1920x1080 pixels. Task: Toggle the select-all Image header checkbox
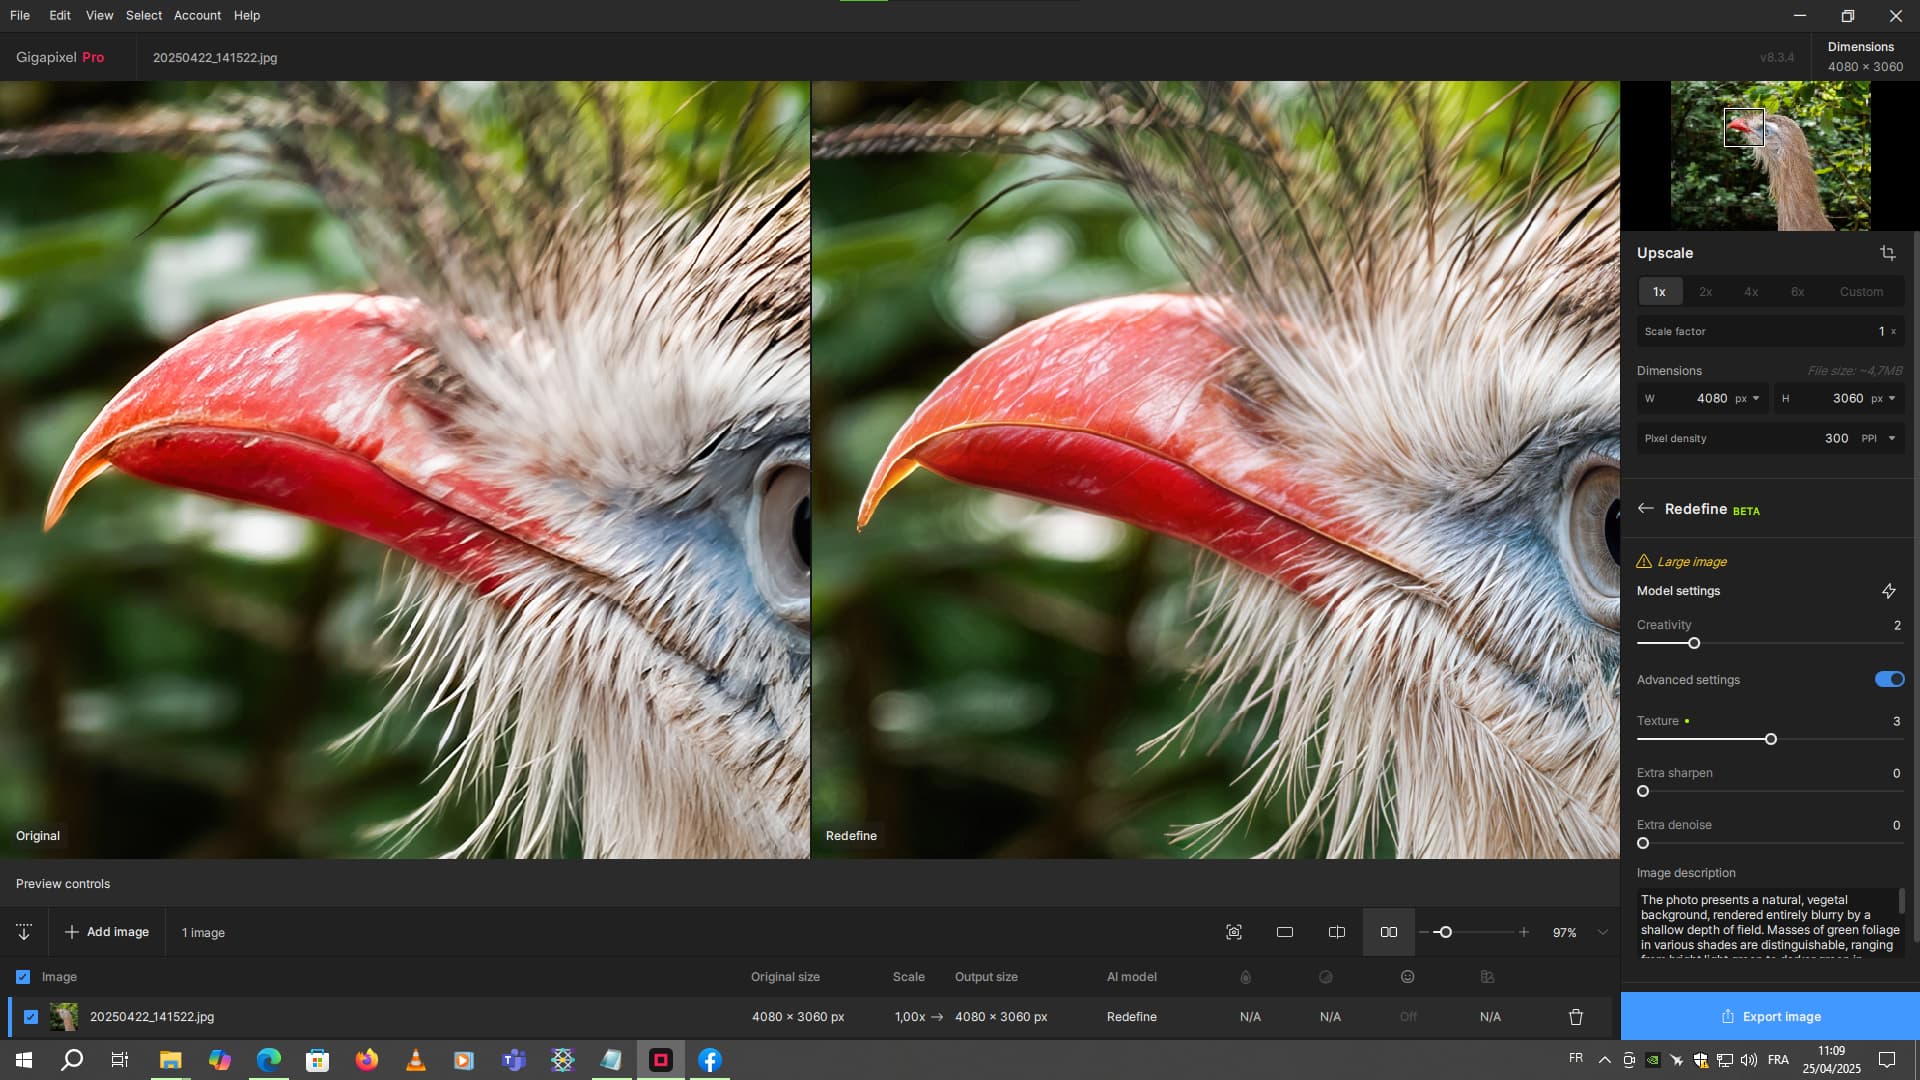coord(23,977)
